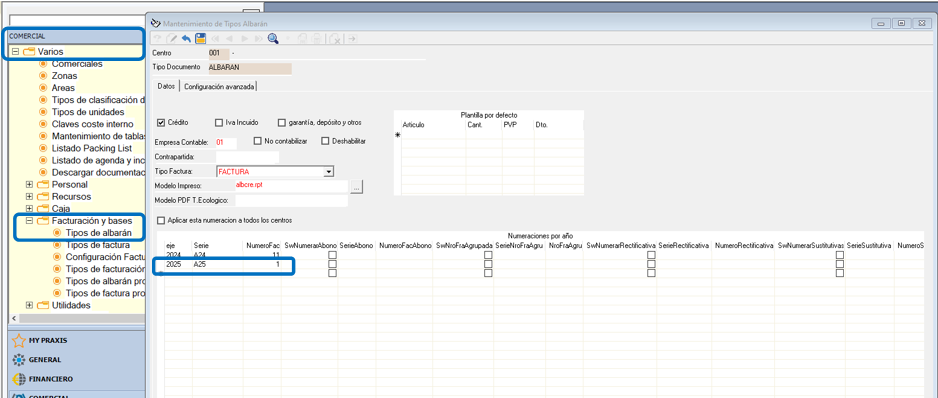This screenshot has width=938, height=398.
Task: Click the orange bullet beside Areas
Action: (42, 88)
